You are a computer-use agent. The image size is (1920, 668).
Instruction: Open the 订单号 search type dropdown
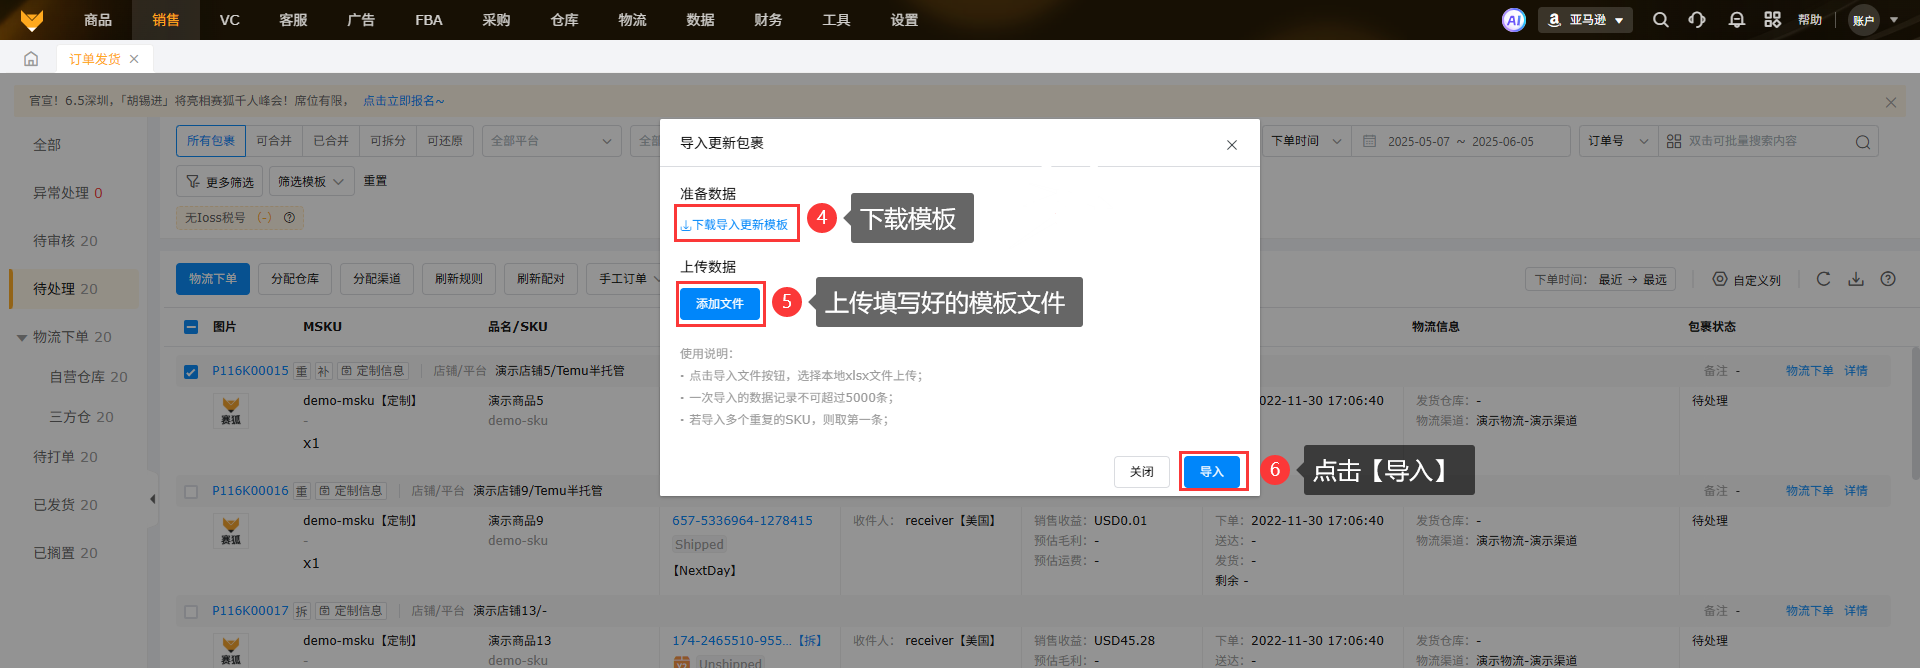tap(1618, 141)
